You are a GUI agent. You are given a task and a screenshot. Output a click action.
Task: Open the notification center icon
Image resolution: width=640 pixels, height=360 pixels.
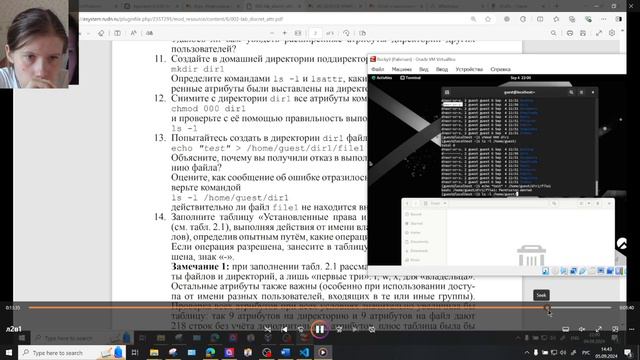628,353
